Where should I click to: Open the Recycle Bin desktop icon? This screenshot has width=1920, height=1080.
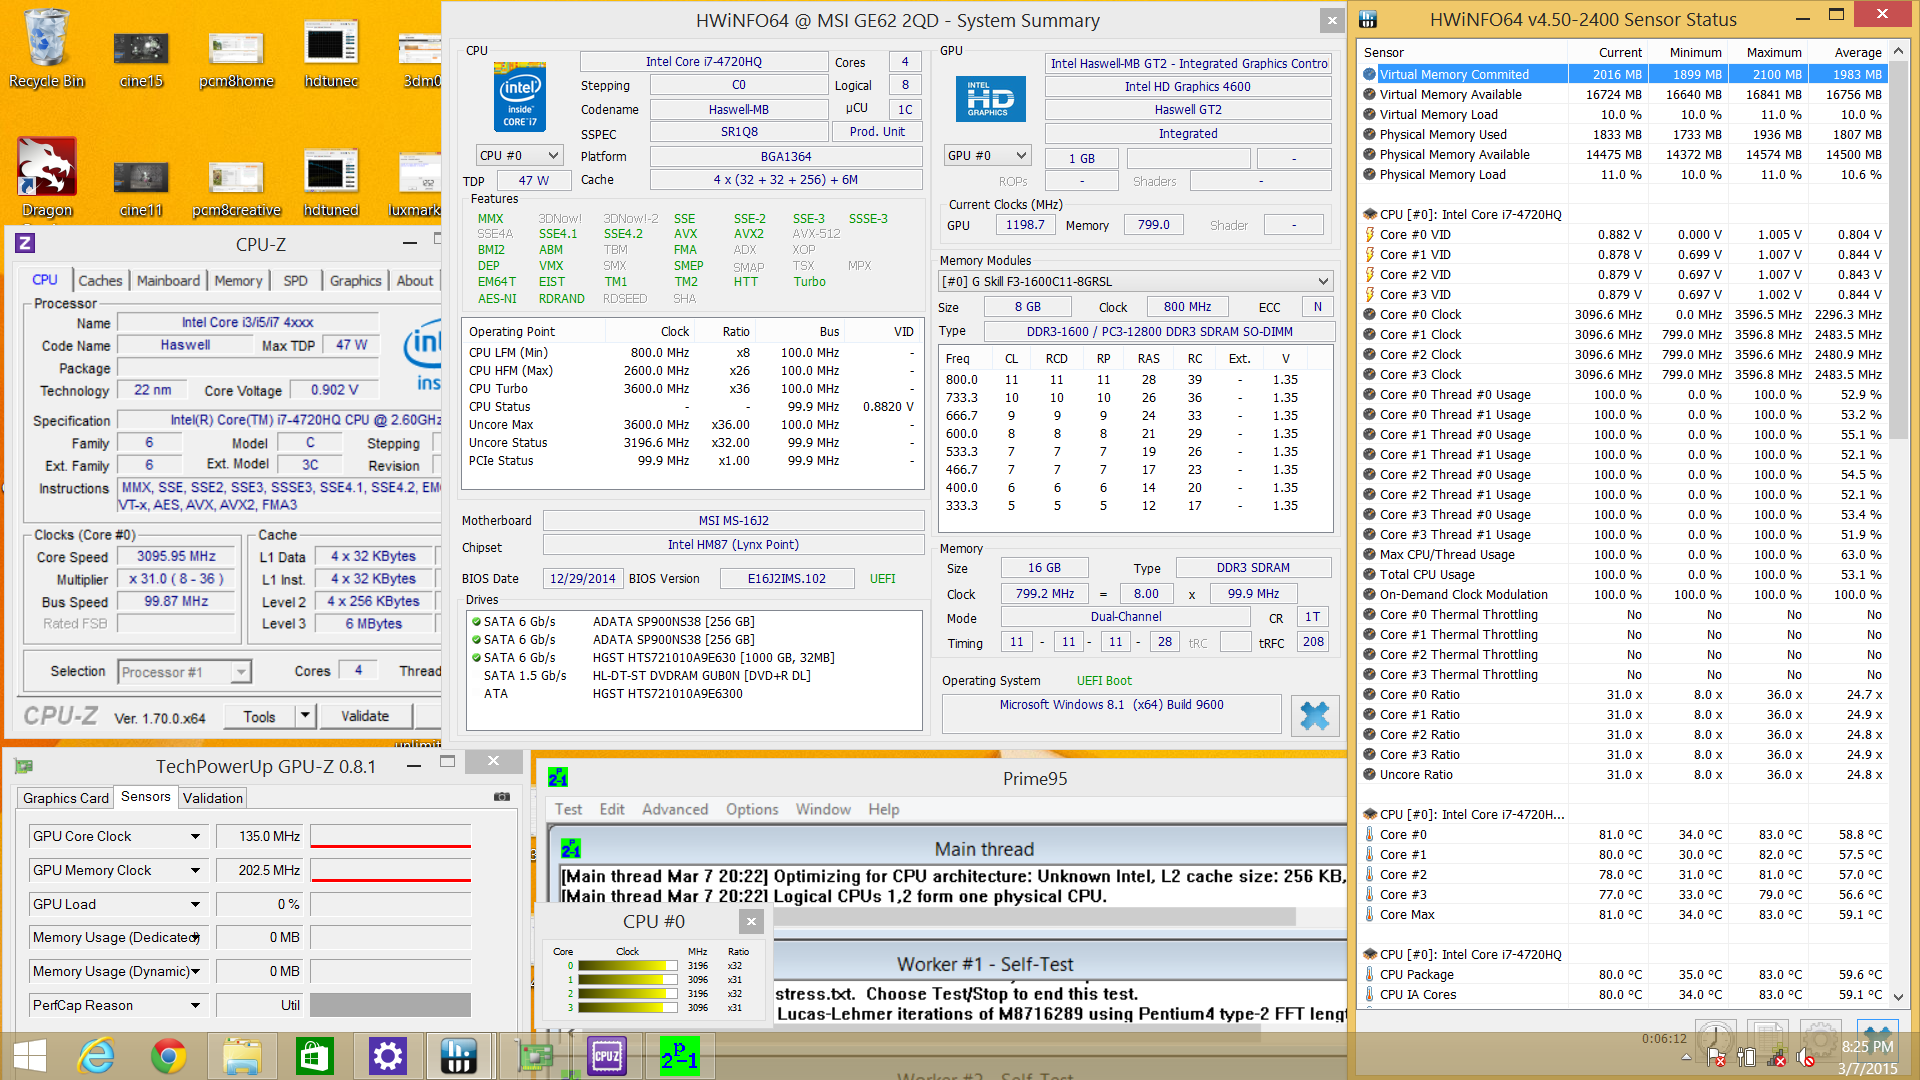(46, 48)
